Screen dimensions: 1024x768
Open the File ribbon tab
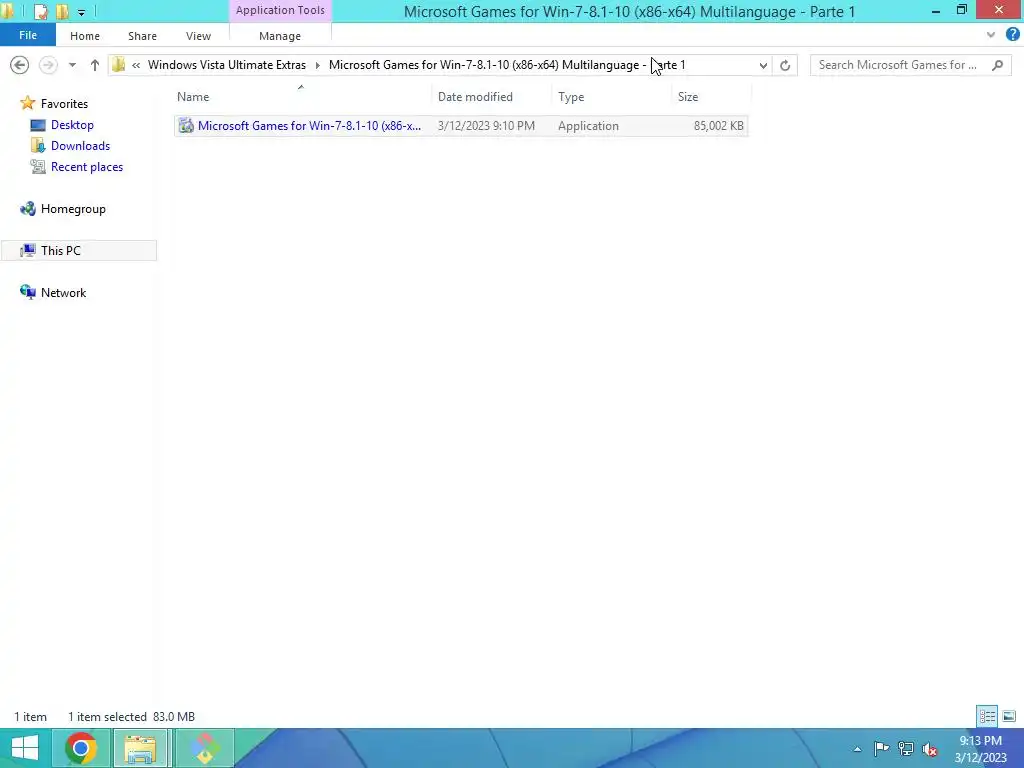[27, 35]
